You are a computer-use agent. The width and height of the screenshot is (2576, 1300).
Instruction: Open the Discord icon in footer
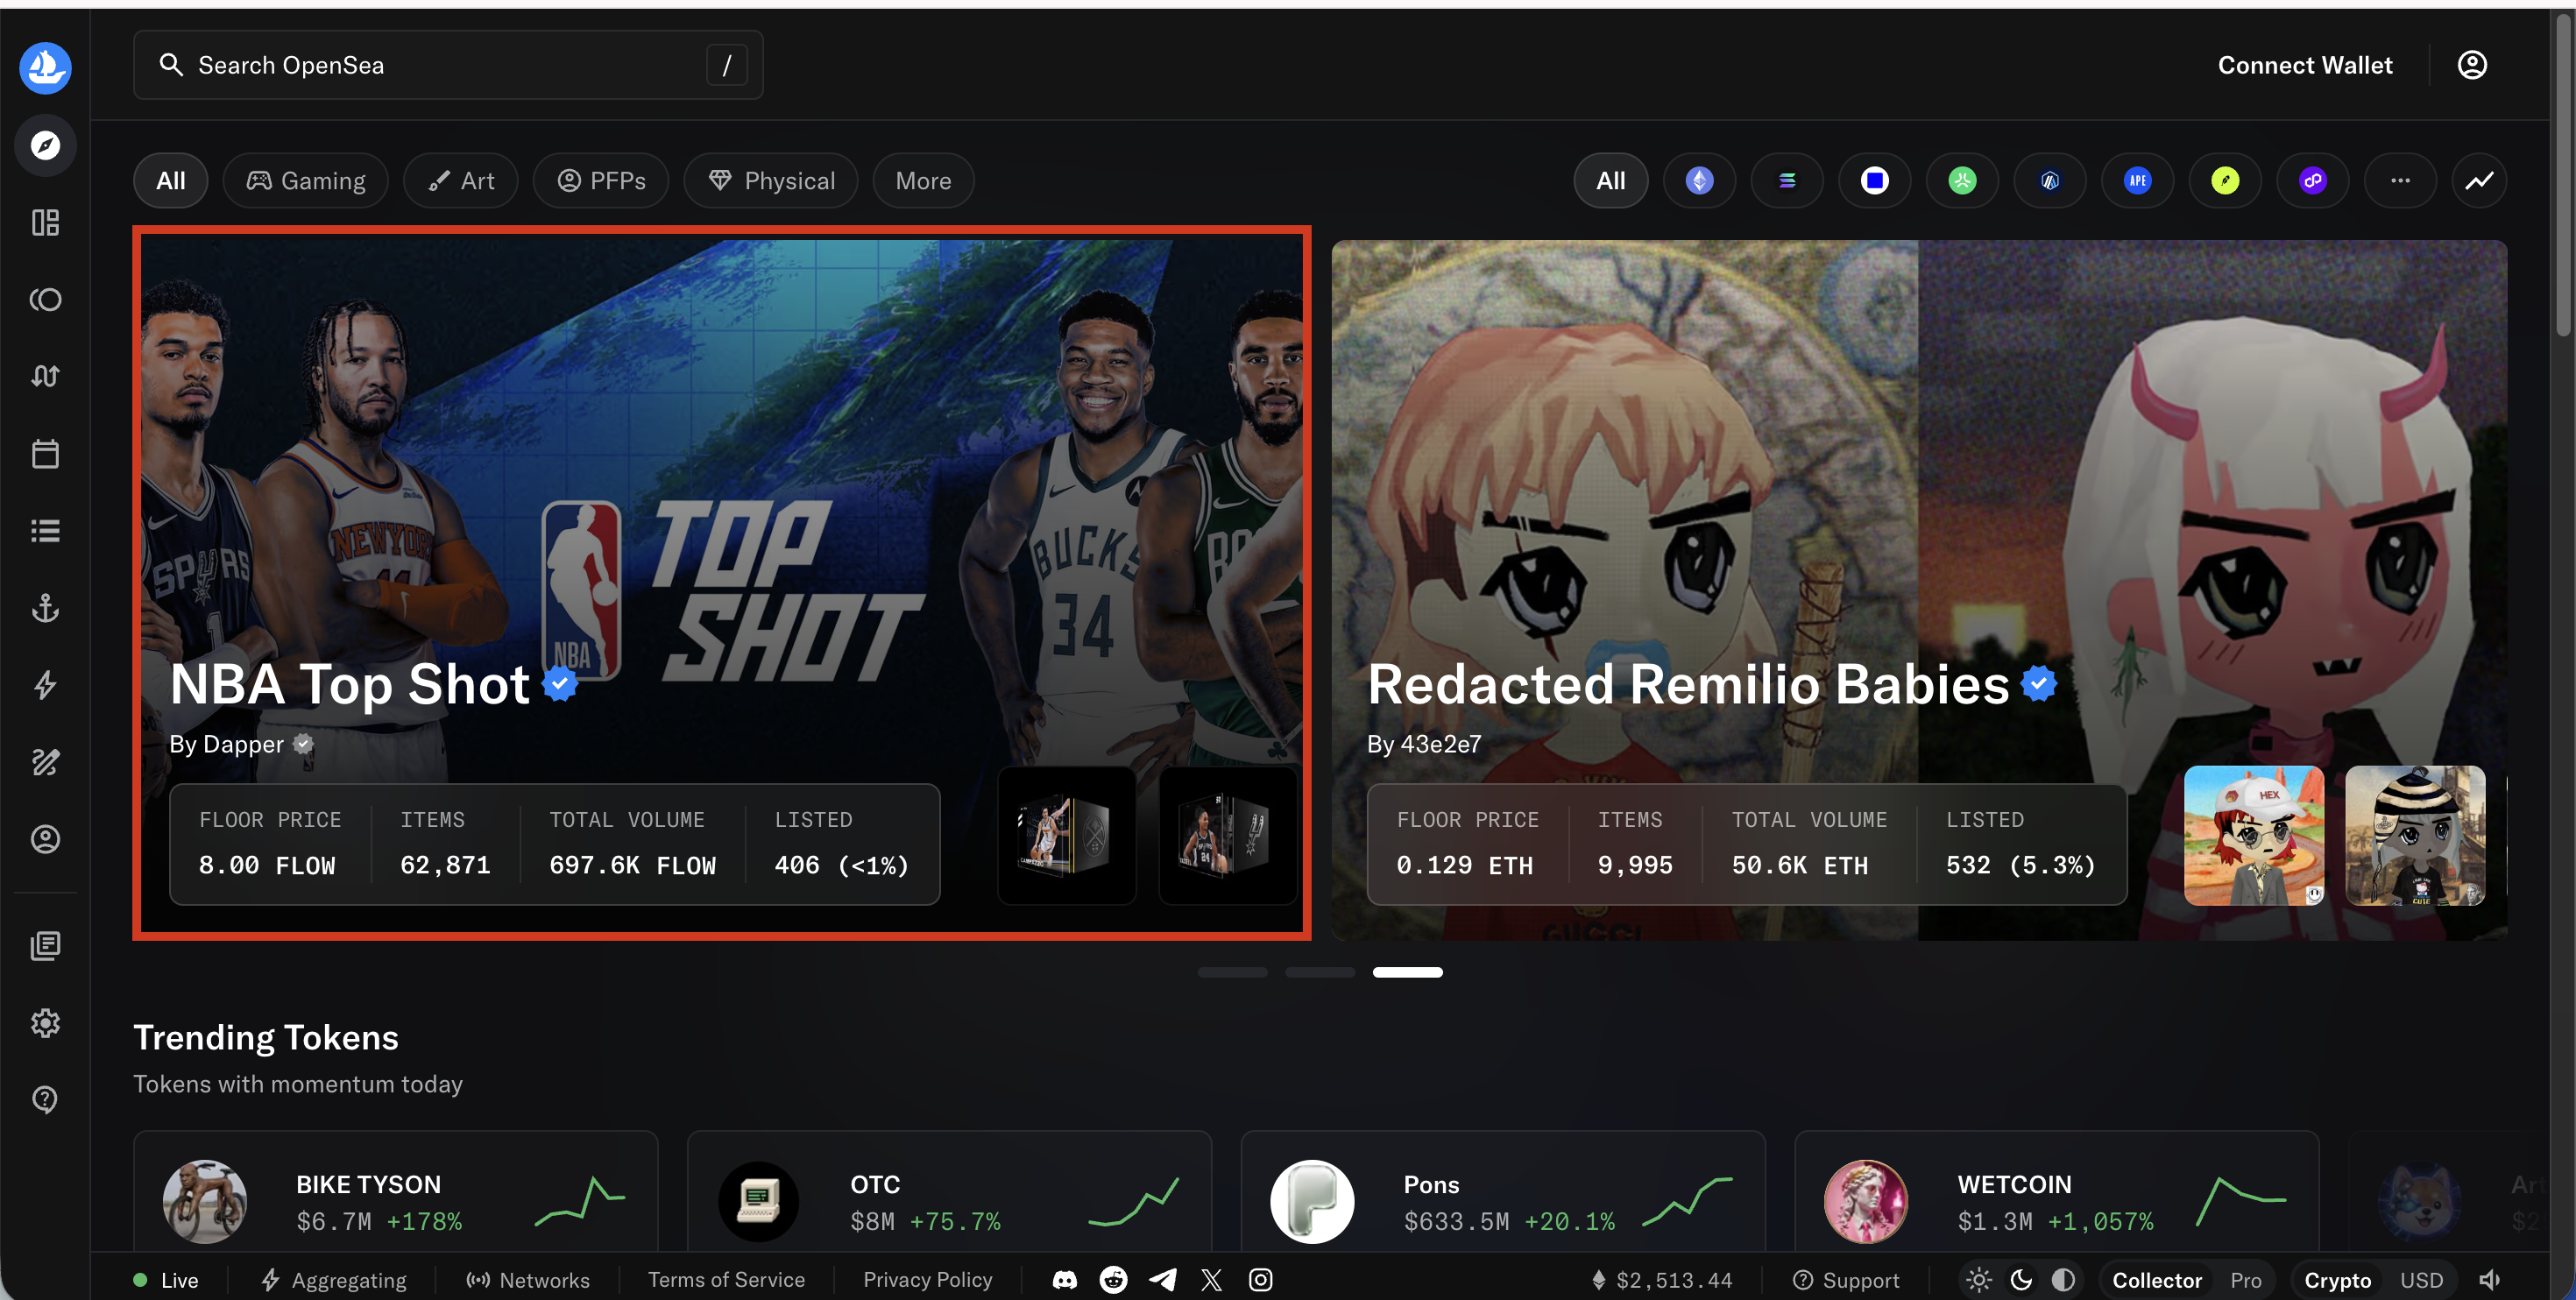point(1064,1280)
